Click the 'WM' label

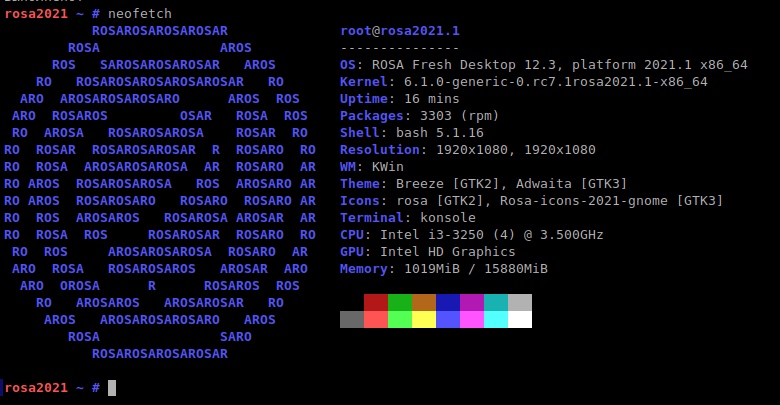348,167
